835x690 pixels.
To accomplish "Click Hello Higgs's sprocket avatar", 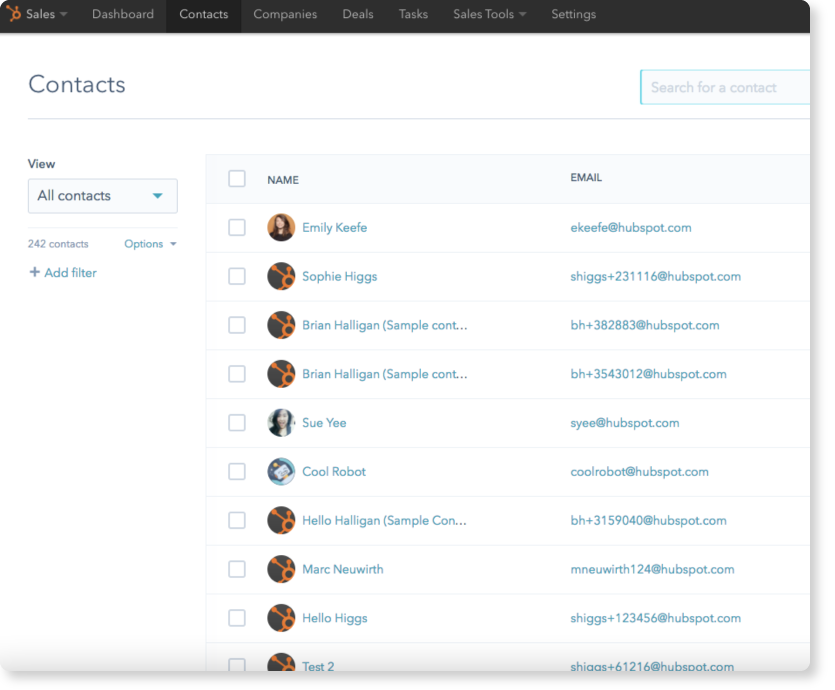I will coord(281,618).
